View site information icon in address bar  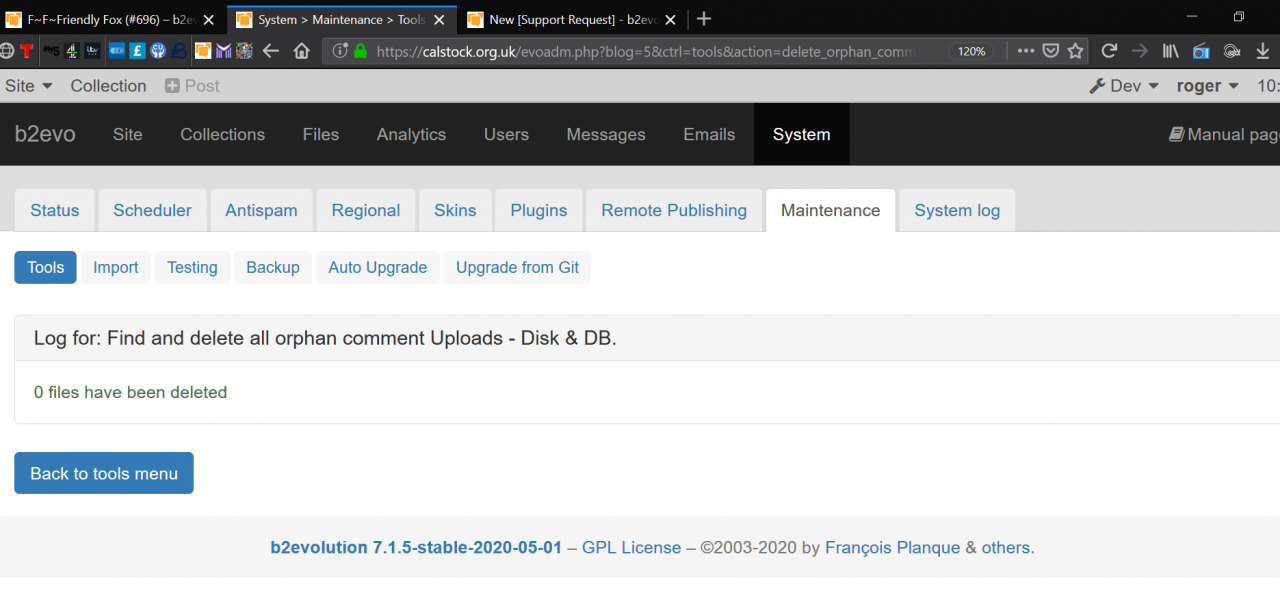point(339,51)
